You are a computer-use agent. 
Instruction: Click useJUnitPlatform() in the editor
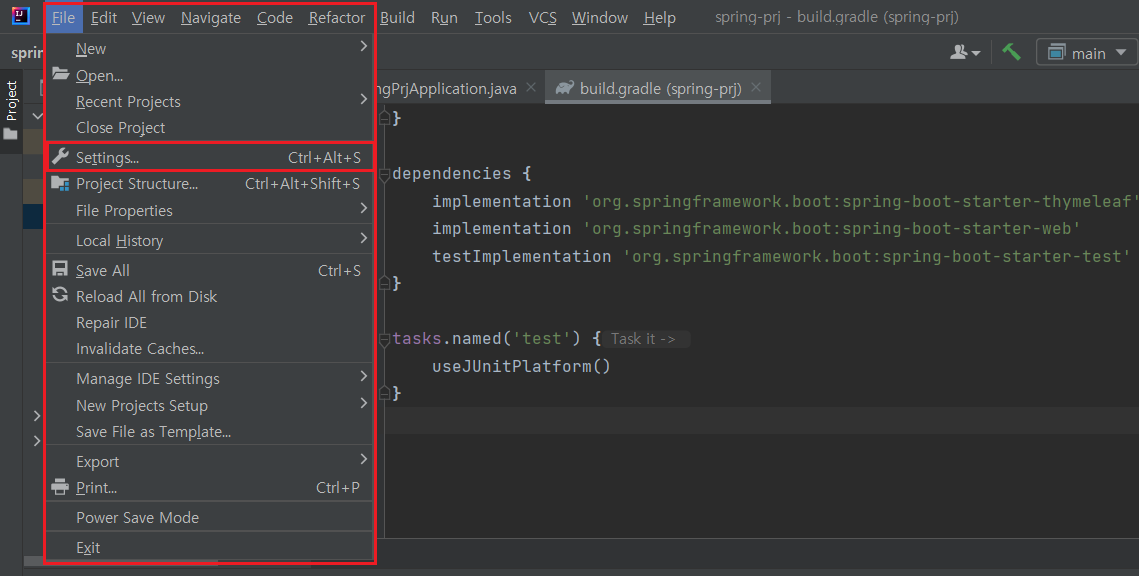pyautogui.click(x=521, y=366)
